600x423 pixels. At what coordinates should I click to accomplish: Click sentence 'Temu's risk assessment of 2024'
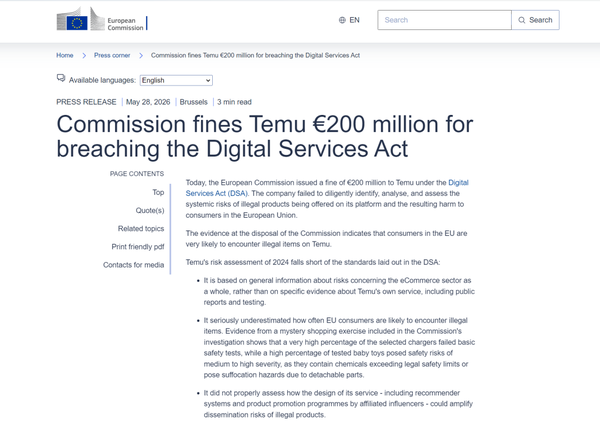pos(313,262)
